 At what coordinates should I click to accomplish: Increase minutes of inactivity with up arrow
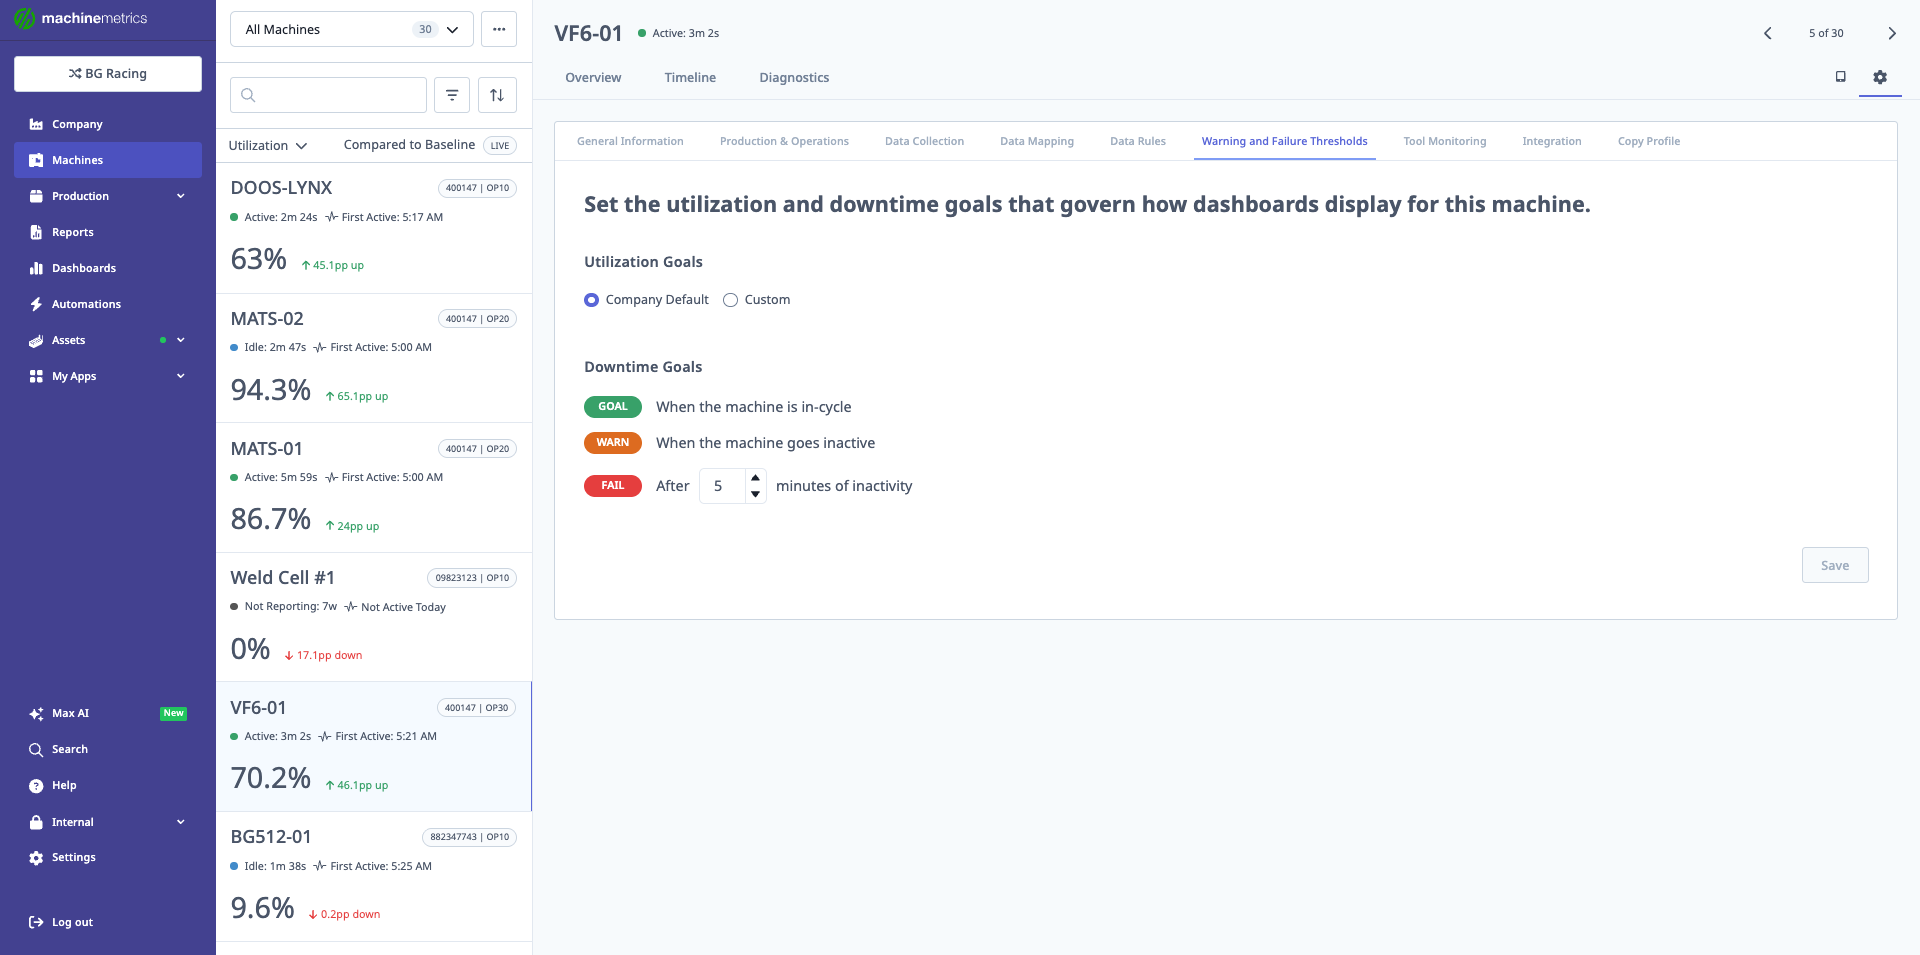pos(755,479)
